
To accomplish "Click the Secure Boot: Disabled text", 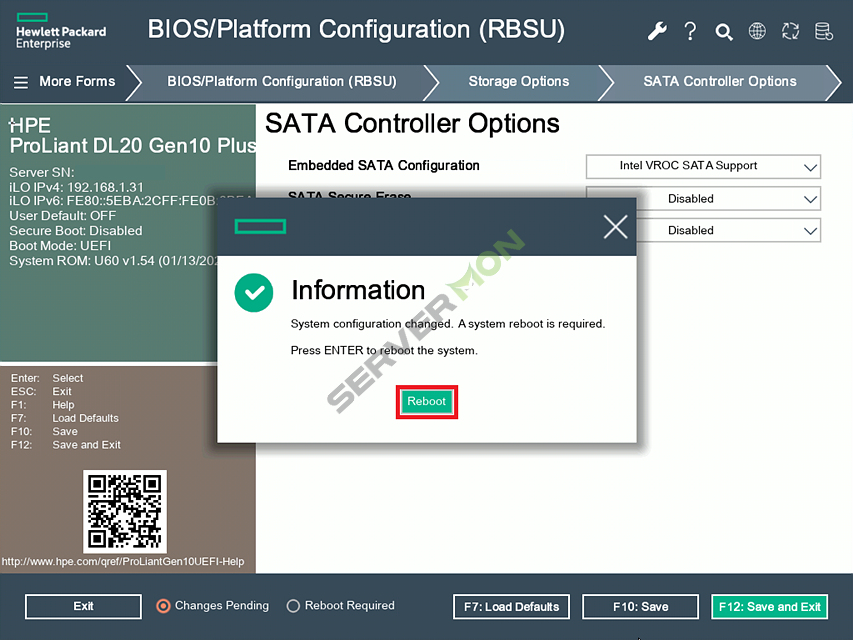I will [76, 231].
